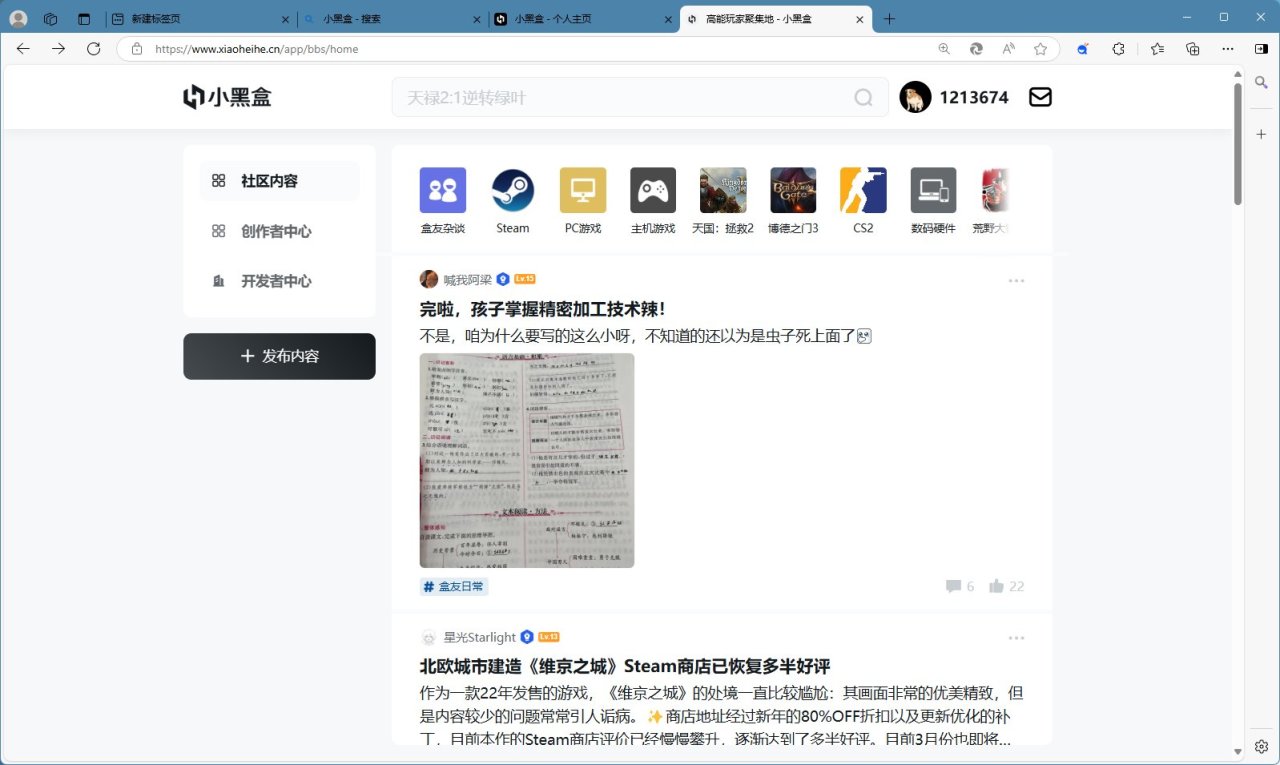Open the PC游戏 category icon
1280x765 pixels.
tap(583, 190)
